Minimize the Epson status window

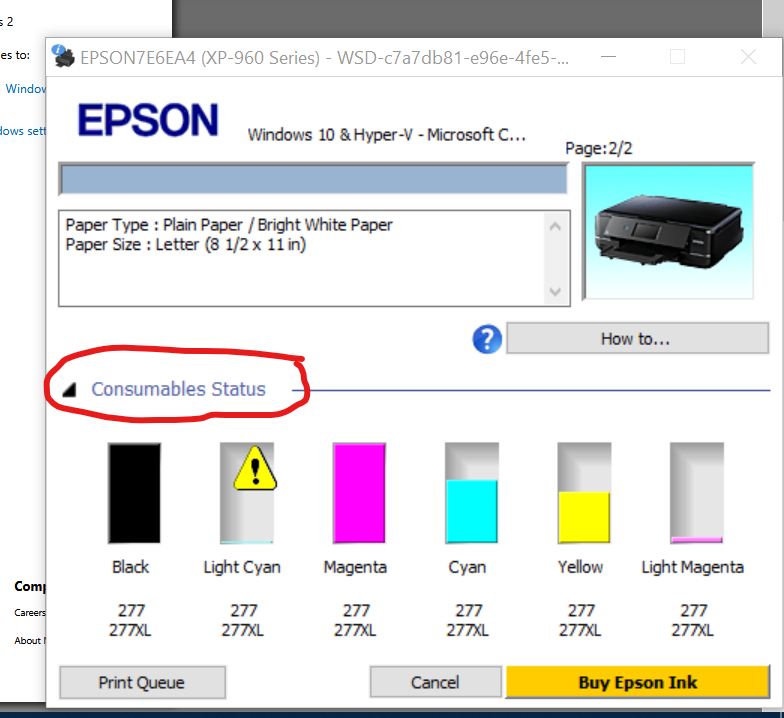point(608,56)
